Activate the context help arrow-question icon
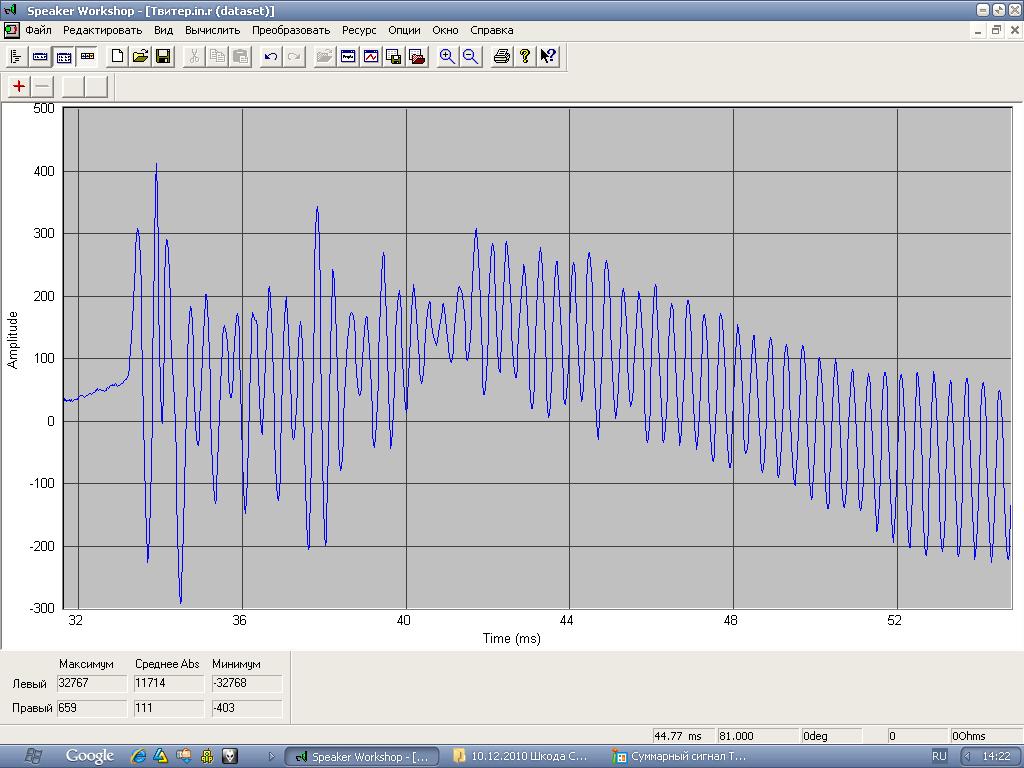1024x768 pixels. tap(548, 57)
